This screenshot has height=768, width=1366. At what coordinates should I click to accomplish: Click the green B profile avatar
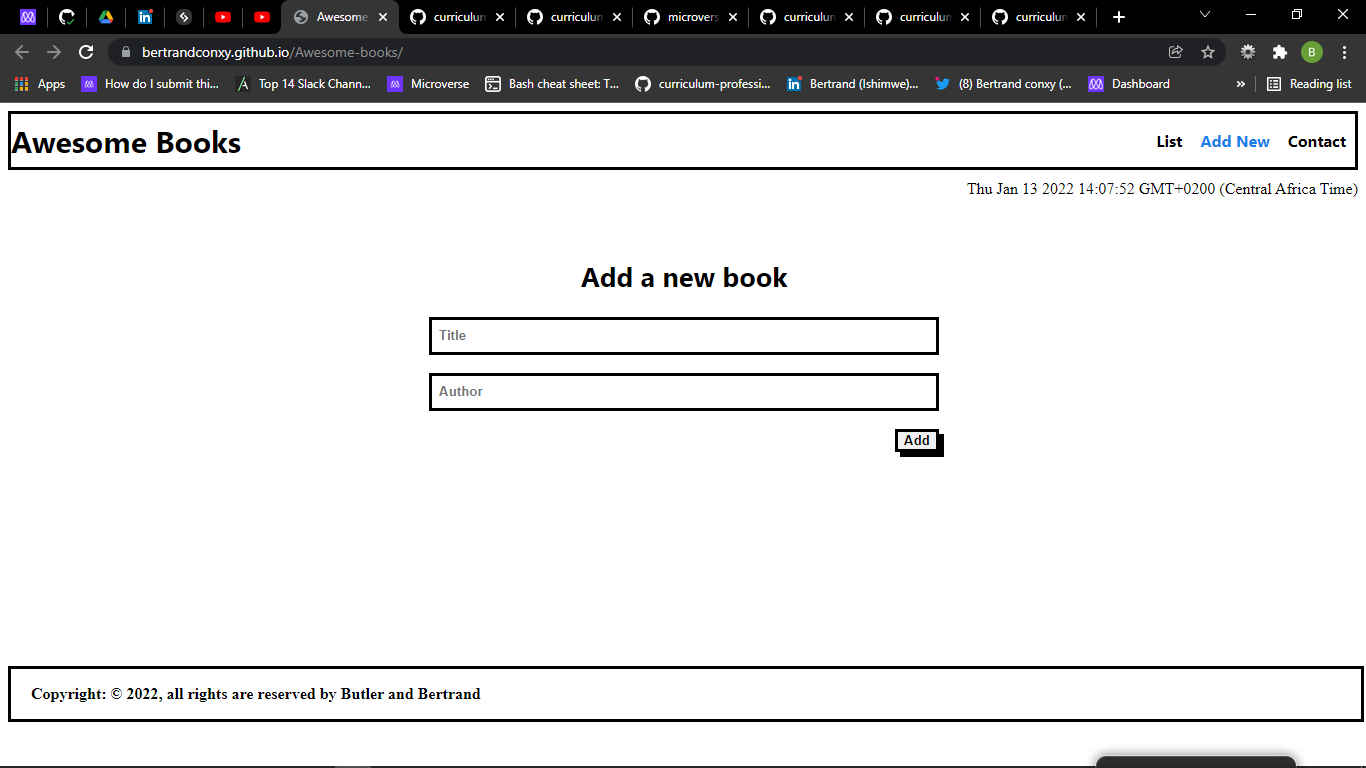(x=1312, y=51)
